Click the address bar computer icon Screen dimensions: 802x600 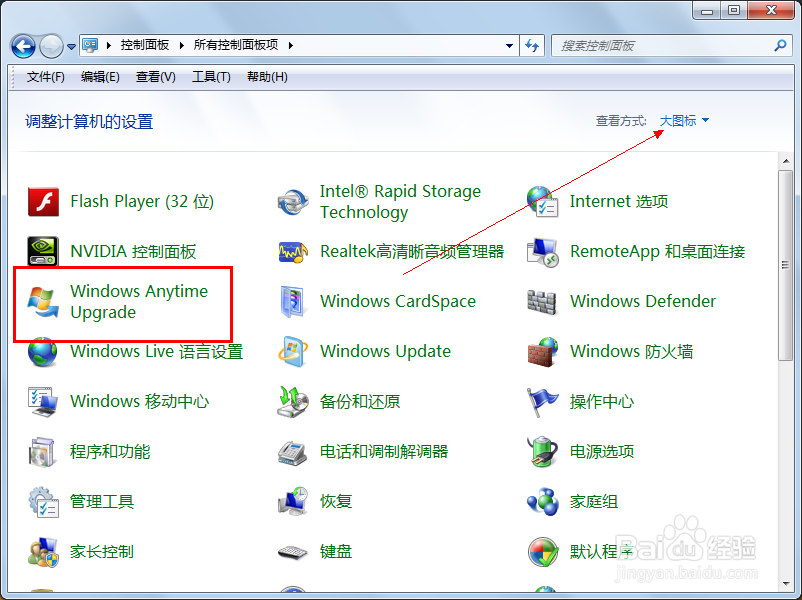pyautogui.click(x=91, y=46)
